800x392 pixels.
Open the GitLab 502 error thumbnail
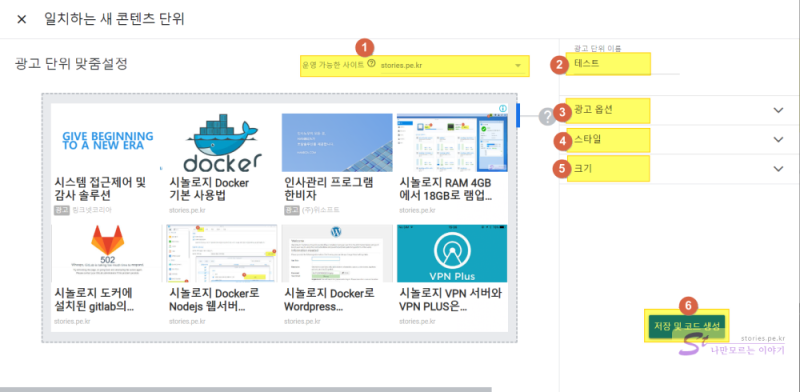tap(108, 253)
